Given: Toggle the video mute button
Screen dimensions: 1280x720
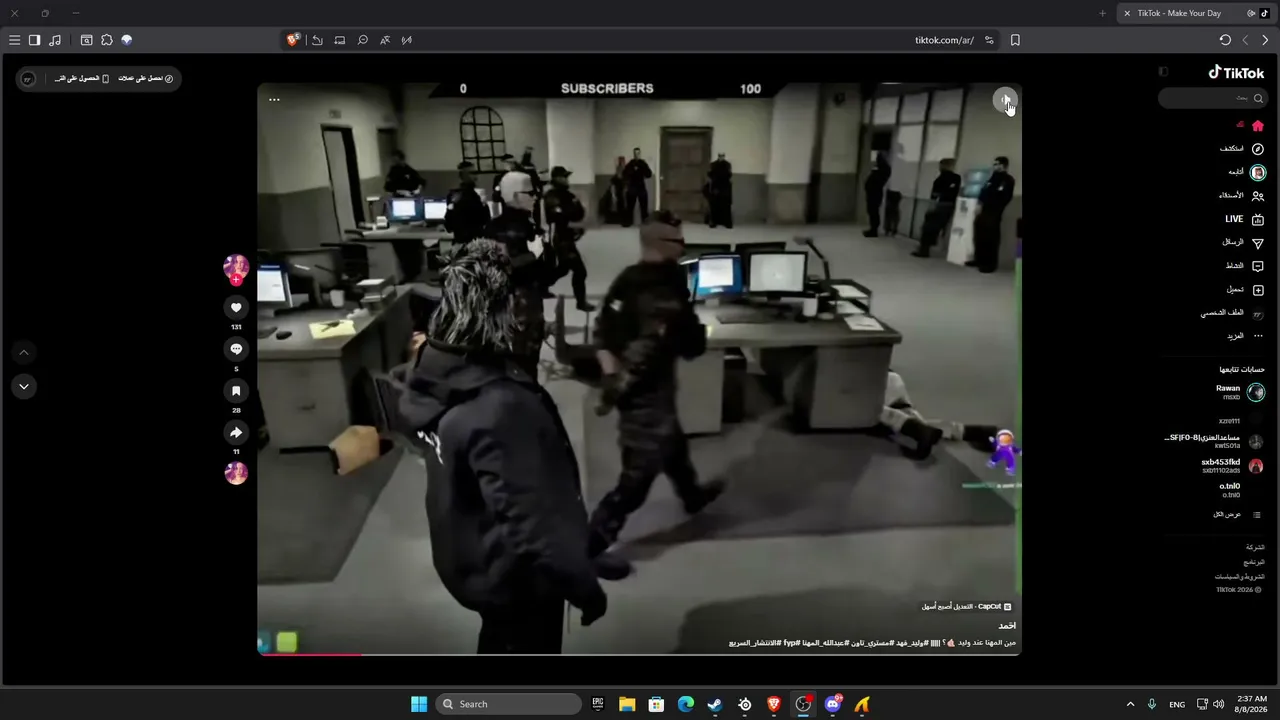Looking at the screenshot, I should (x=1005, y=100).
